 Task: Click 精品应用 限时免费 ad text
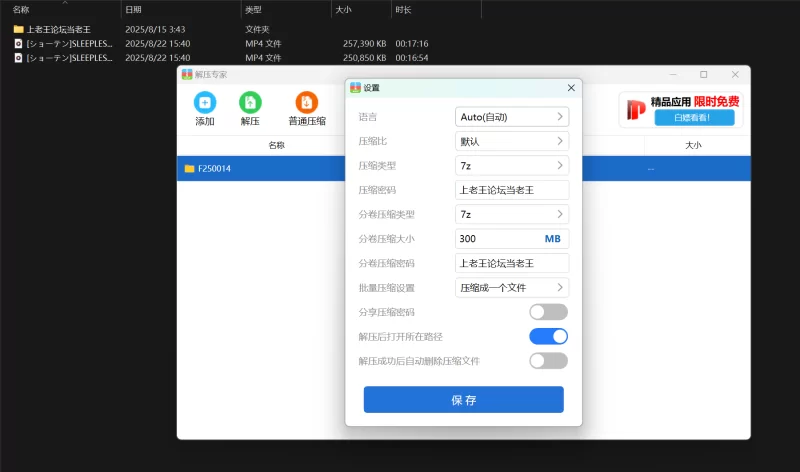[x=694, y=102]
